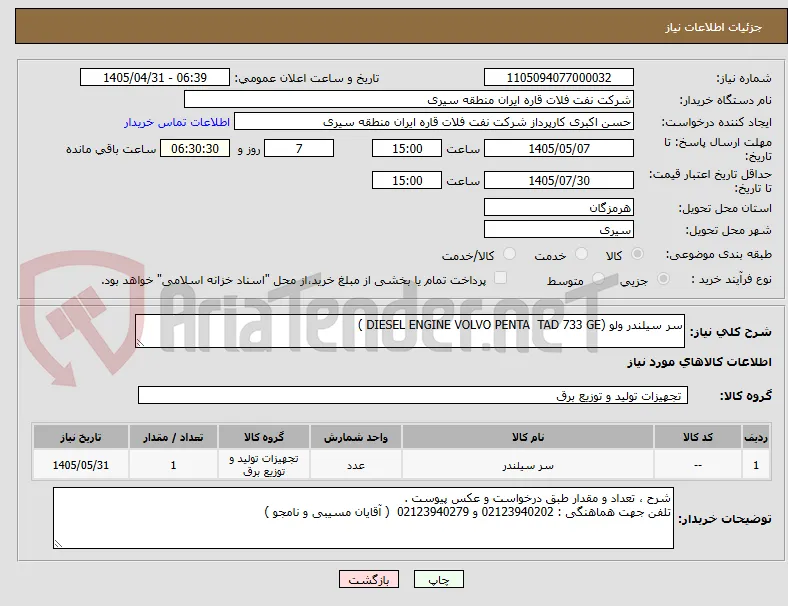The image size is (788, 606).
Task: Click the واحد شمارش column header
Action: (356, 437)
